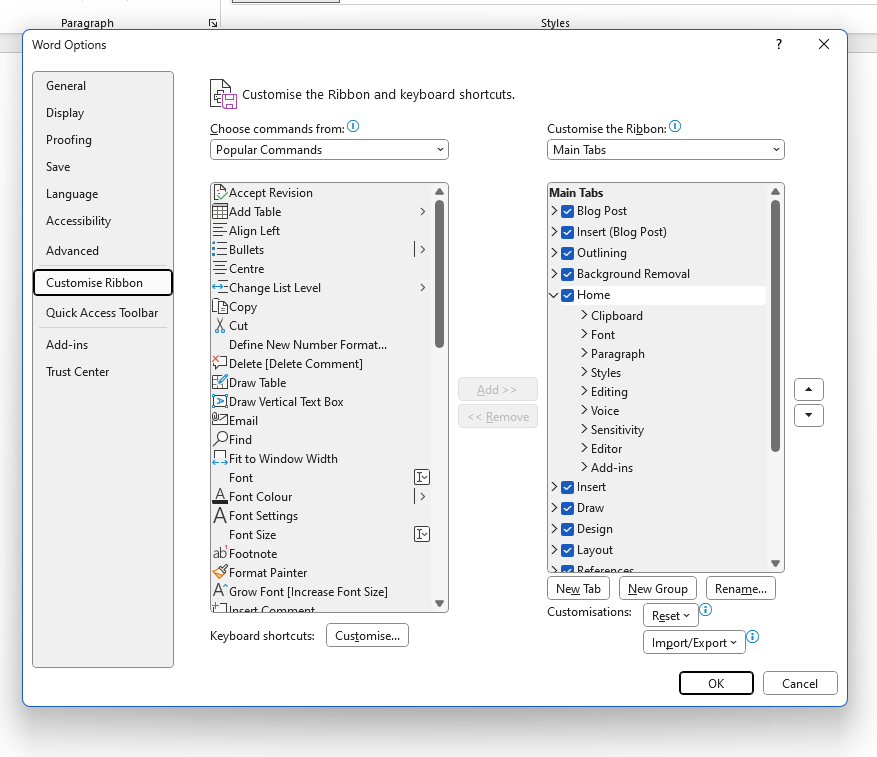877x757 pixels.
Task: Click the Font Colour icon
Action: pyautogui.click(x=220, y=496)
